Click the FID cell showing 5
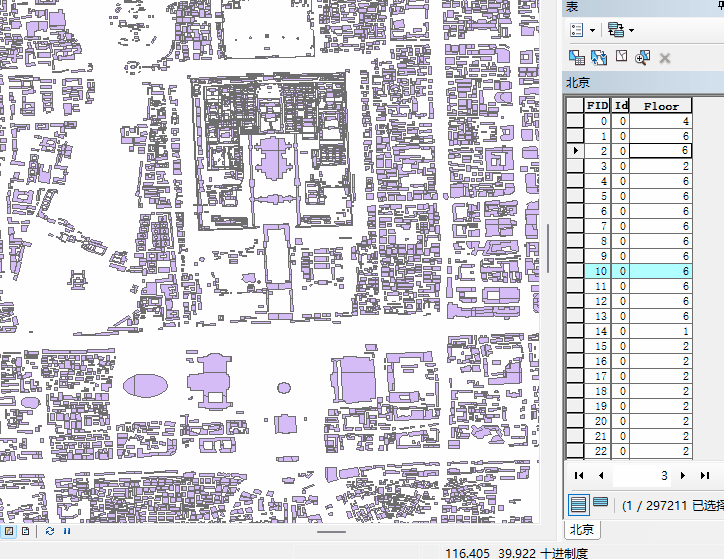 (x=597, y=196)
